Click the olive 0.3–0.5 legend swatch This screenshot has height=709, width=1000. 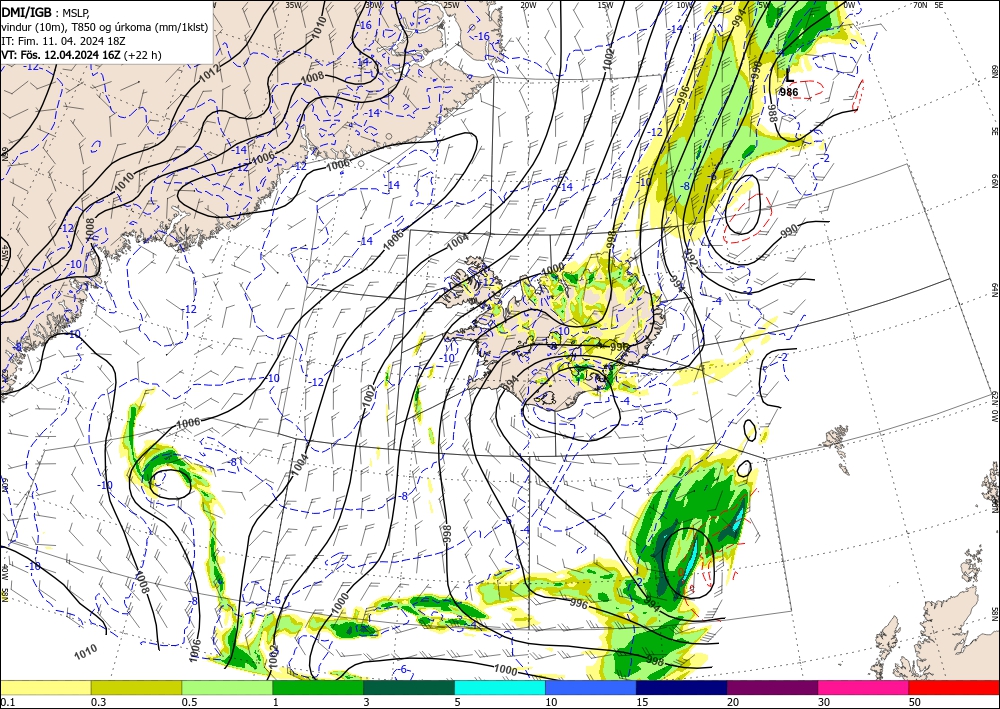coord(136,688)
